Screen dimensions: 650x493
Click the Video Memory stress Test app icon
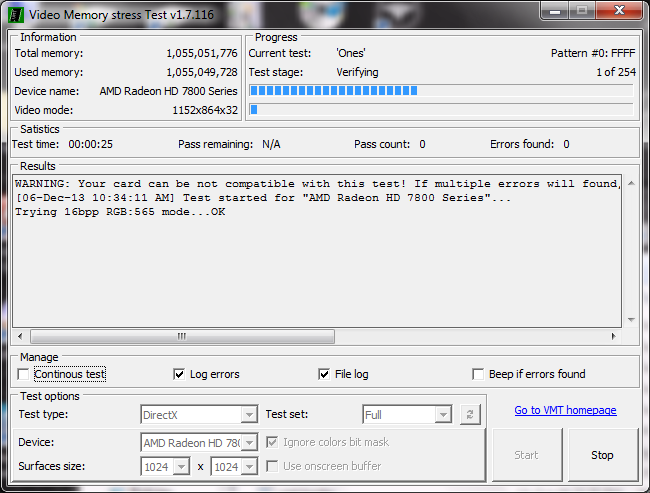(x=16, y=15)
